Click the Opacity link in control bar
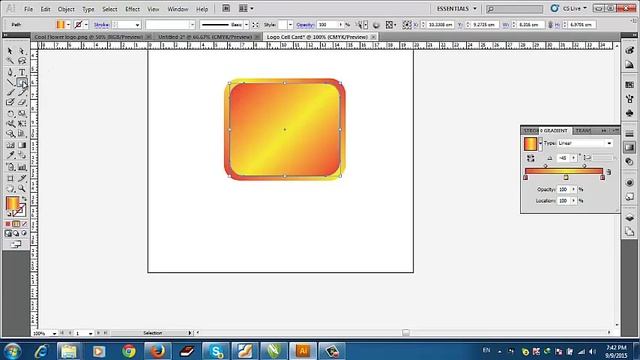Screen dimensions: 640x360 coord(305,25)
